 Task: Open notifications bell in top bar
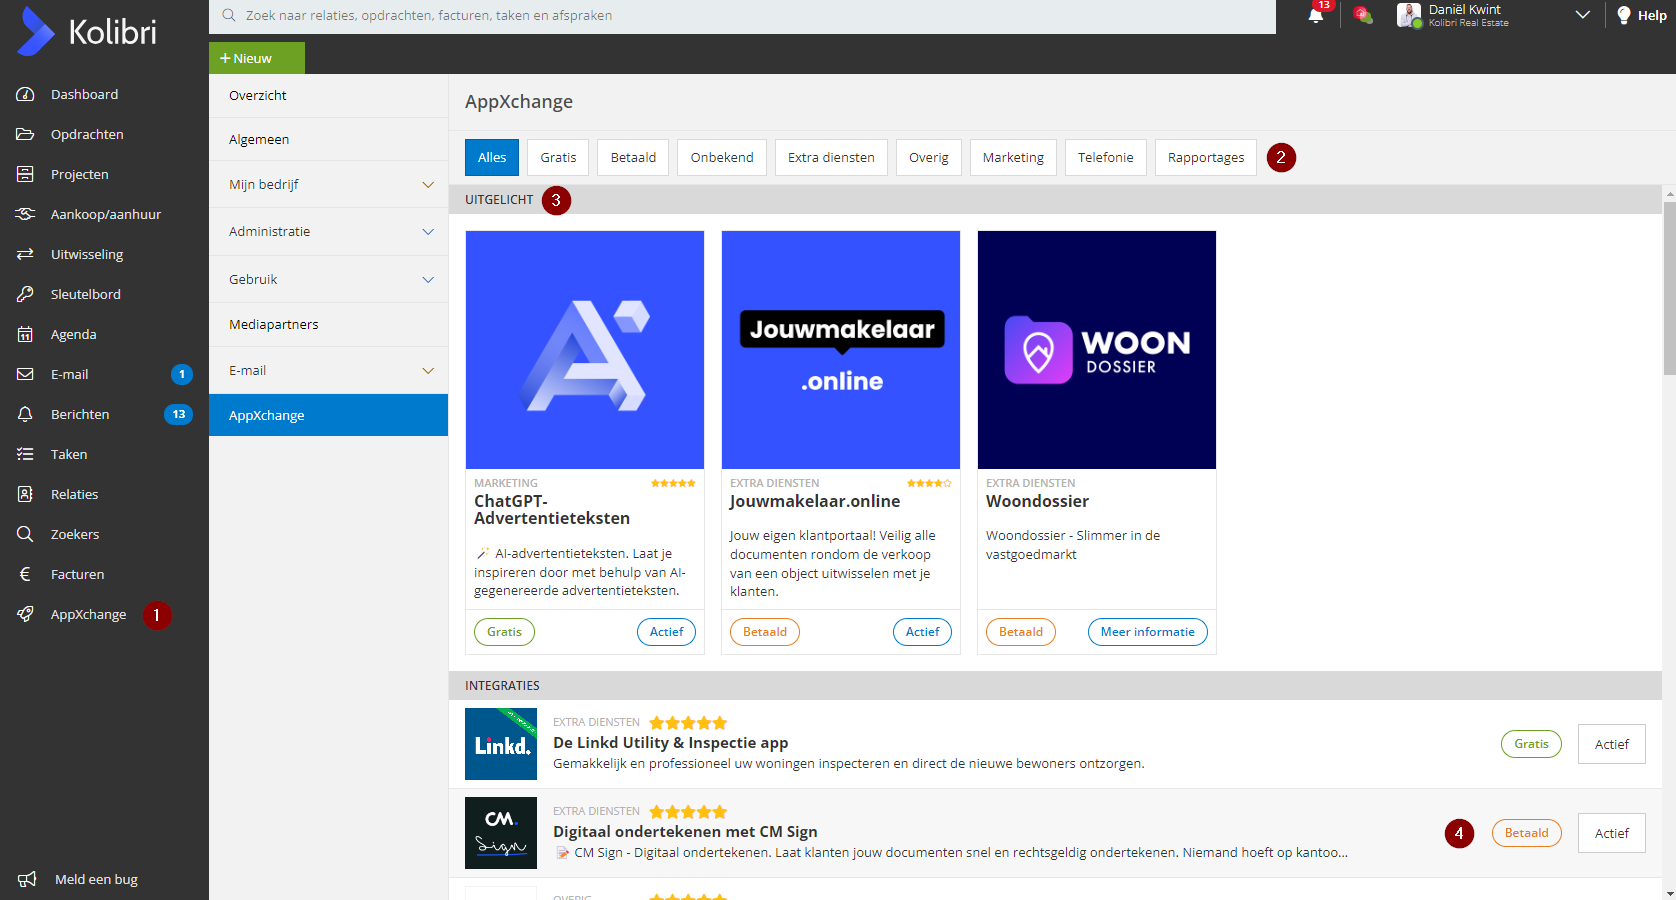pos(1316,15)
